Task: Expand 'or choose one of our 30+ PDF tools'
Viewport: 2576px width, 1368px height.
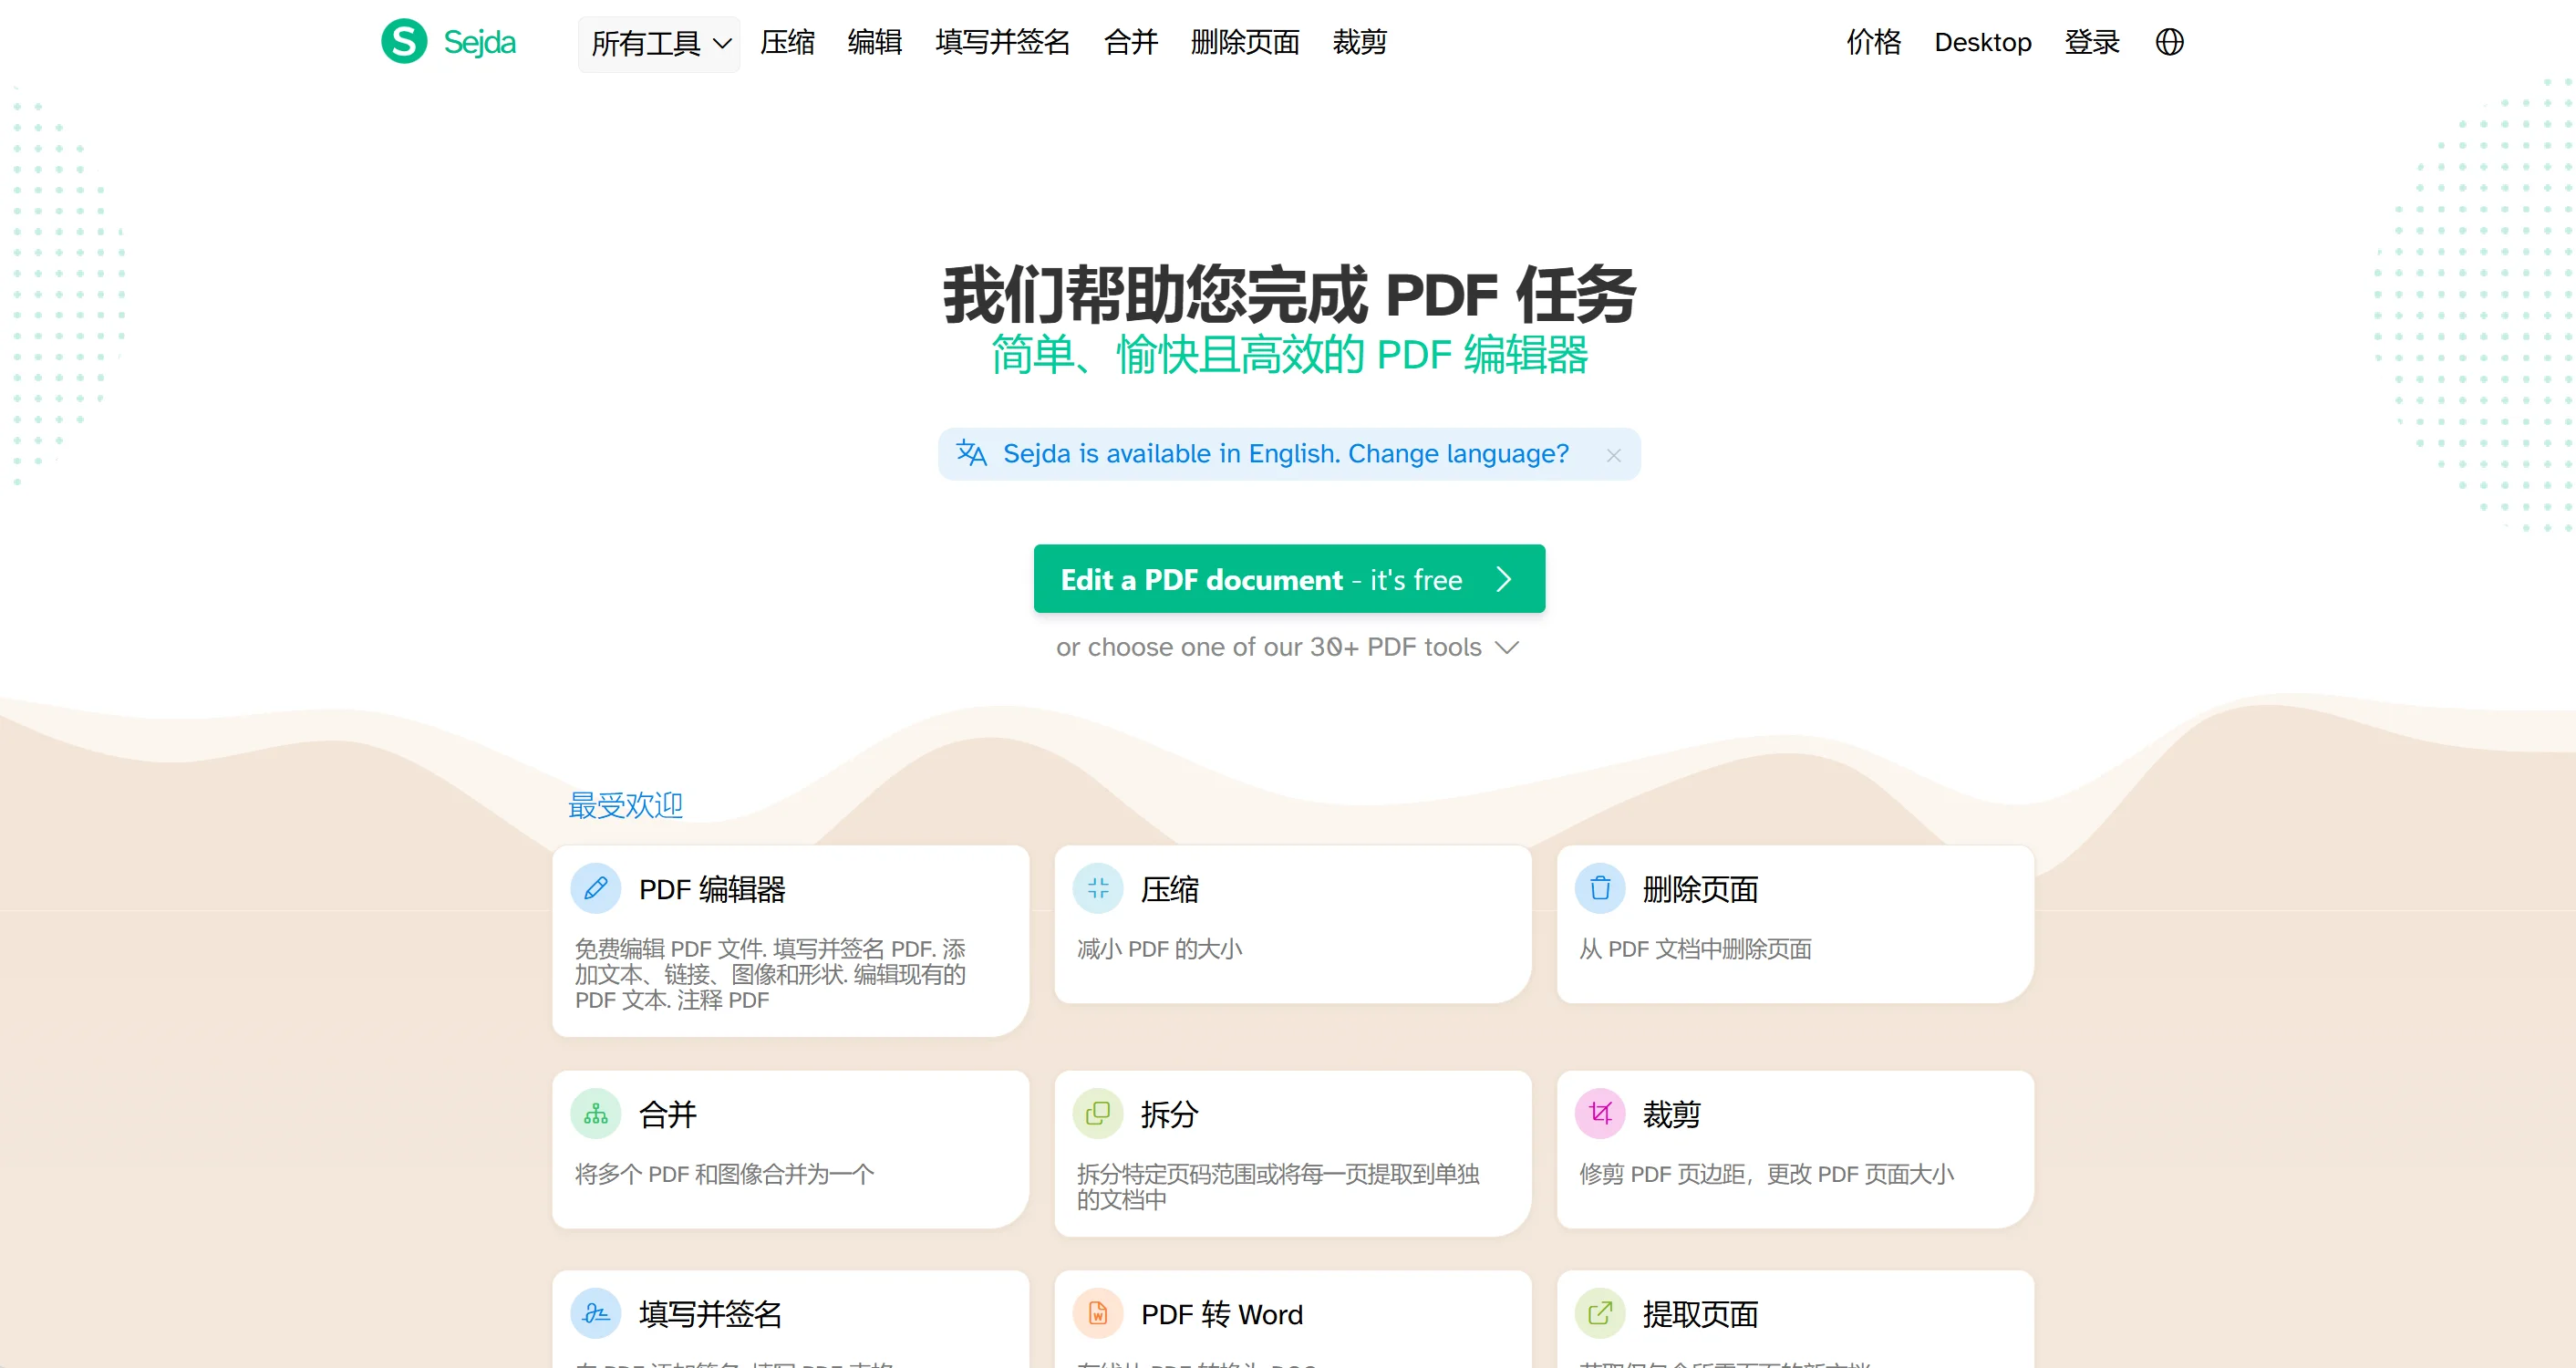Action: [1288, 647]
